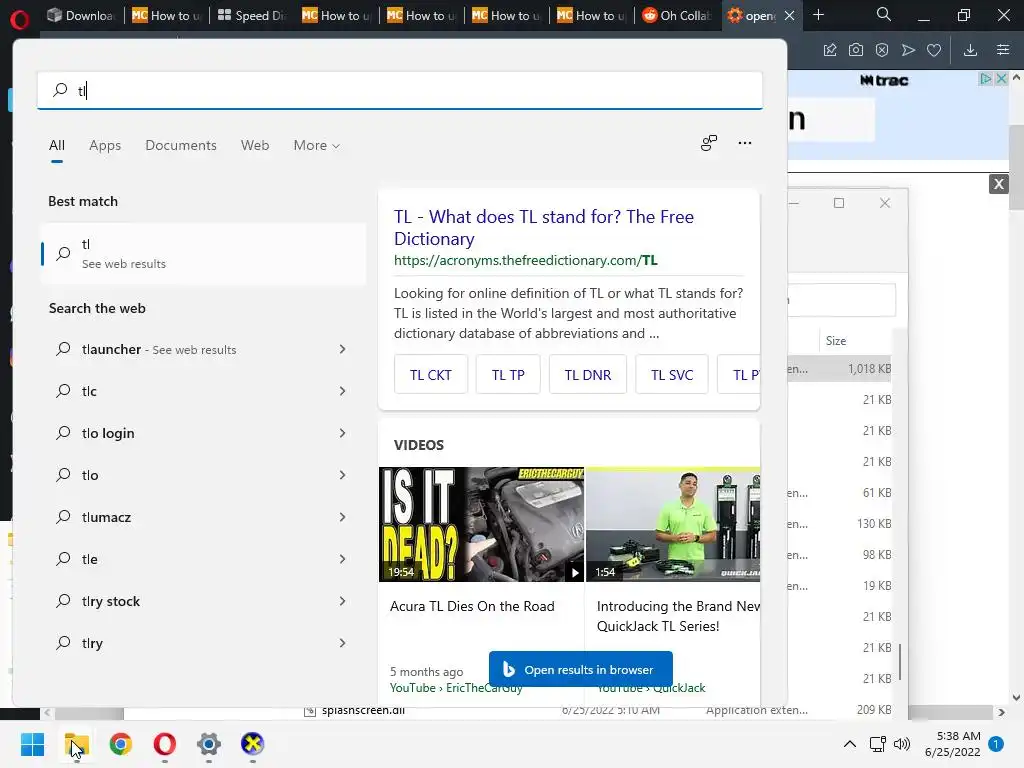The height and width of the screenshot is (768, 1024).
Task: Switch to the Download tab
Action: 81,16
